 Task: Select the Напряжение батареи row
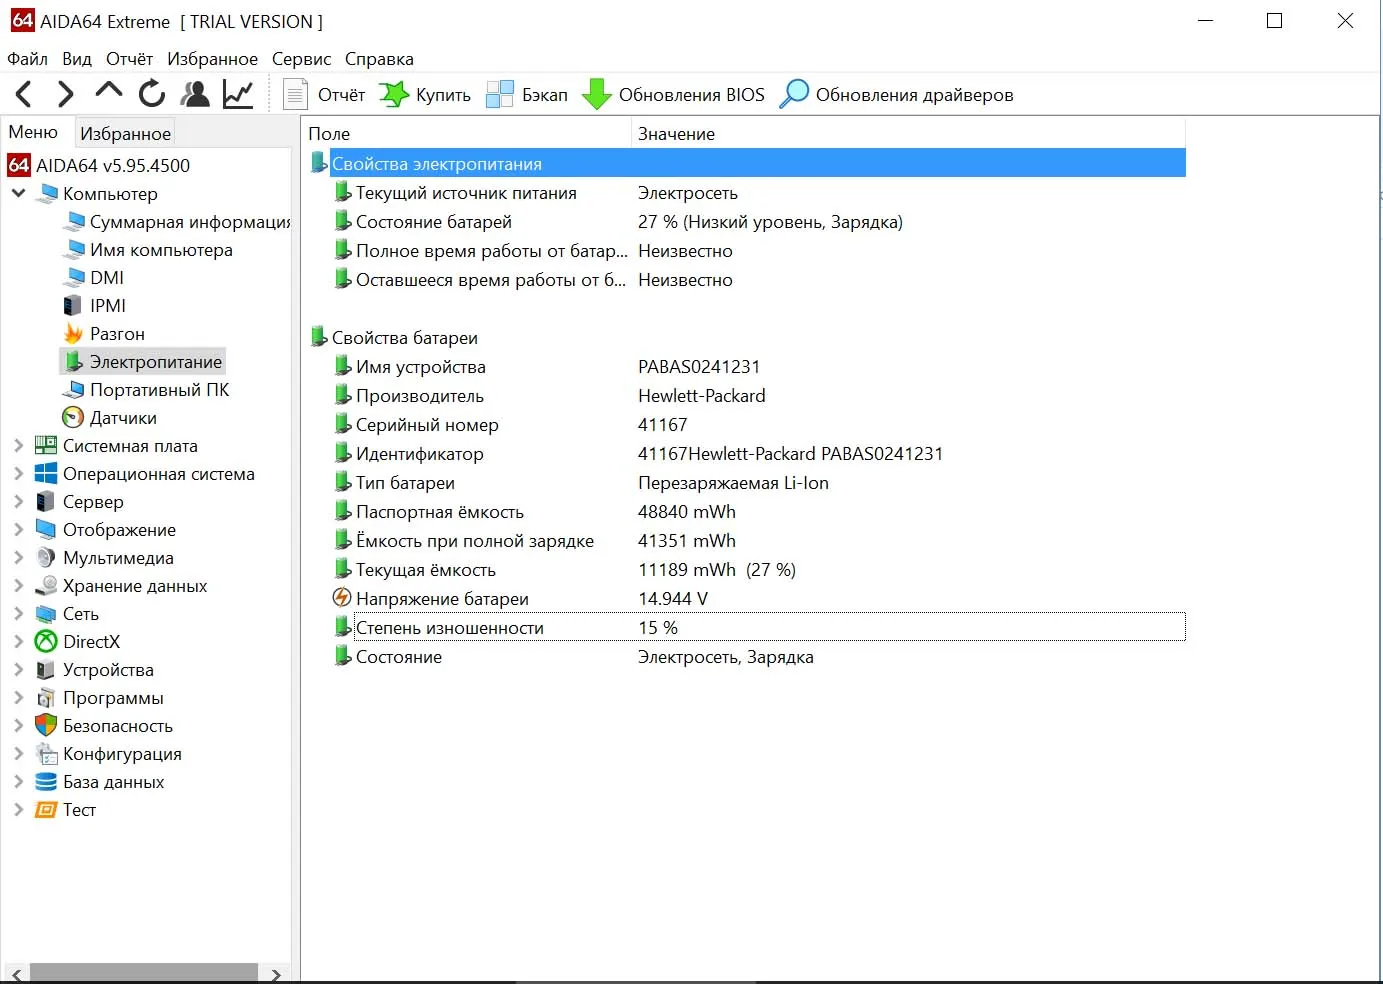[x=759, y=599]
